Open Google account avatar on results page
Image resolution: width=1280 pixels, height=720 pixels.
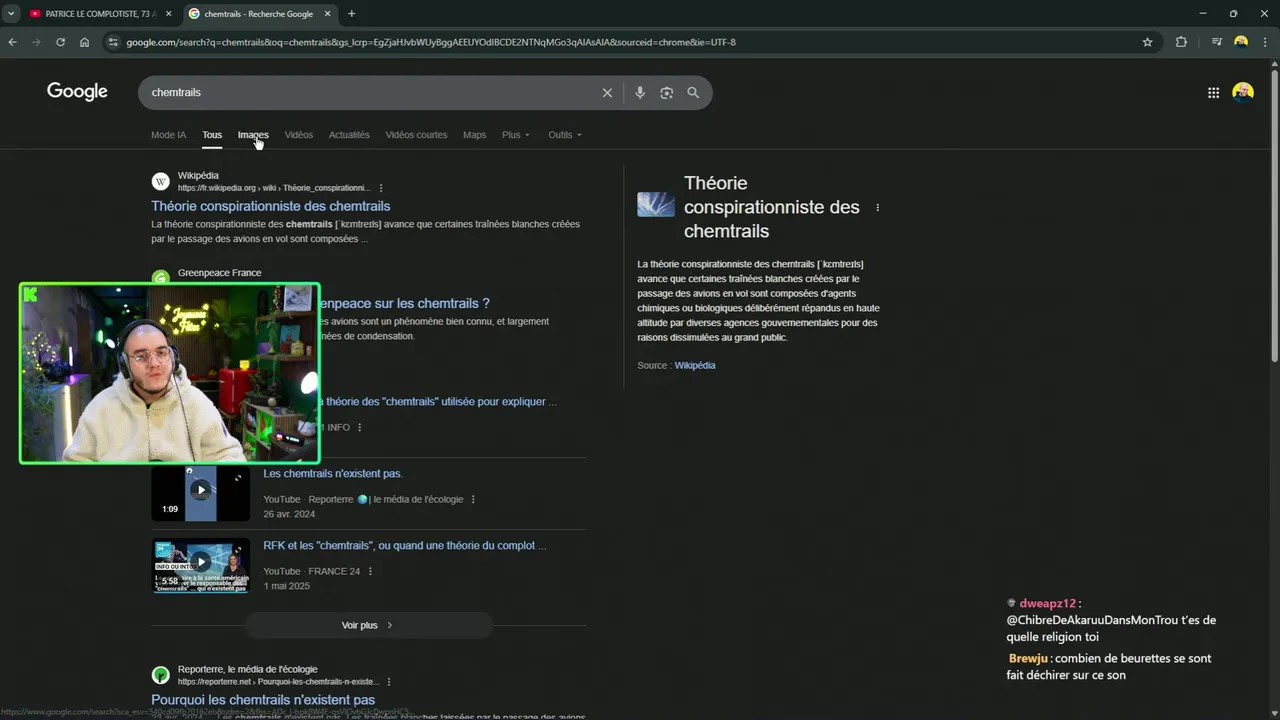click(1243, 92)
